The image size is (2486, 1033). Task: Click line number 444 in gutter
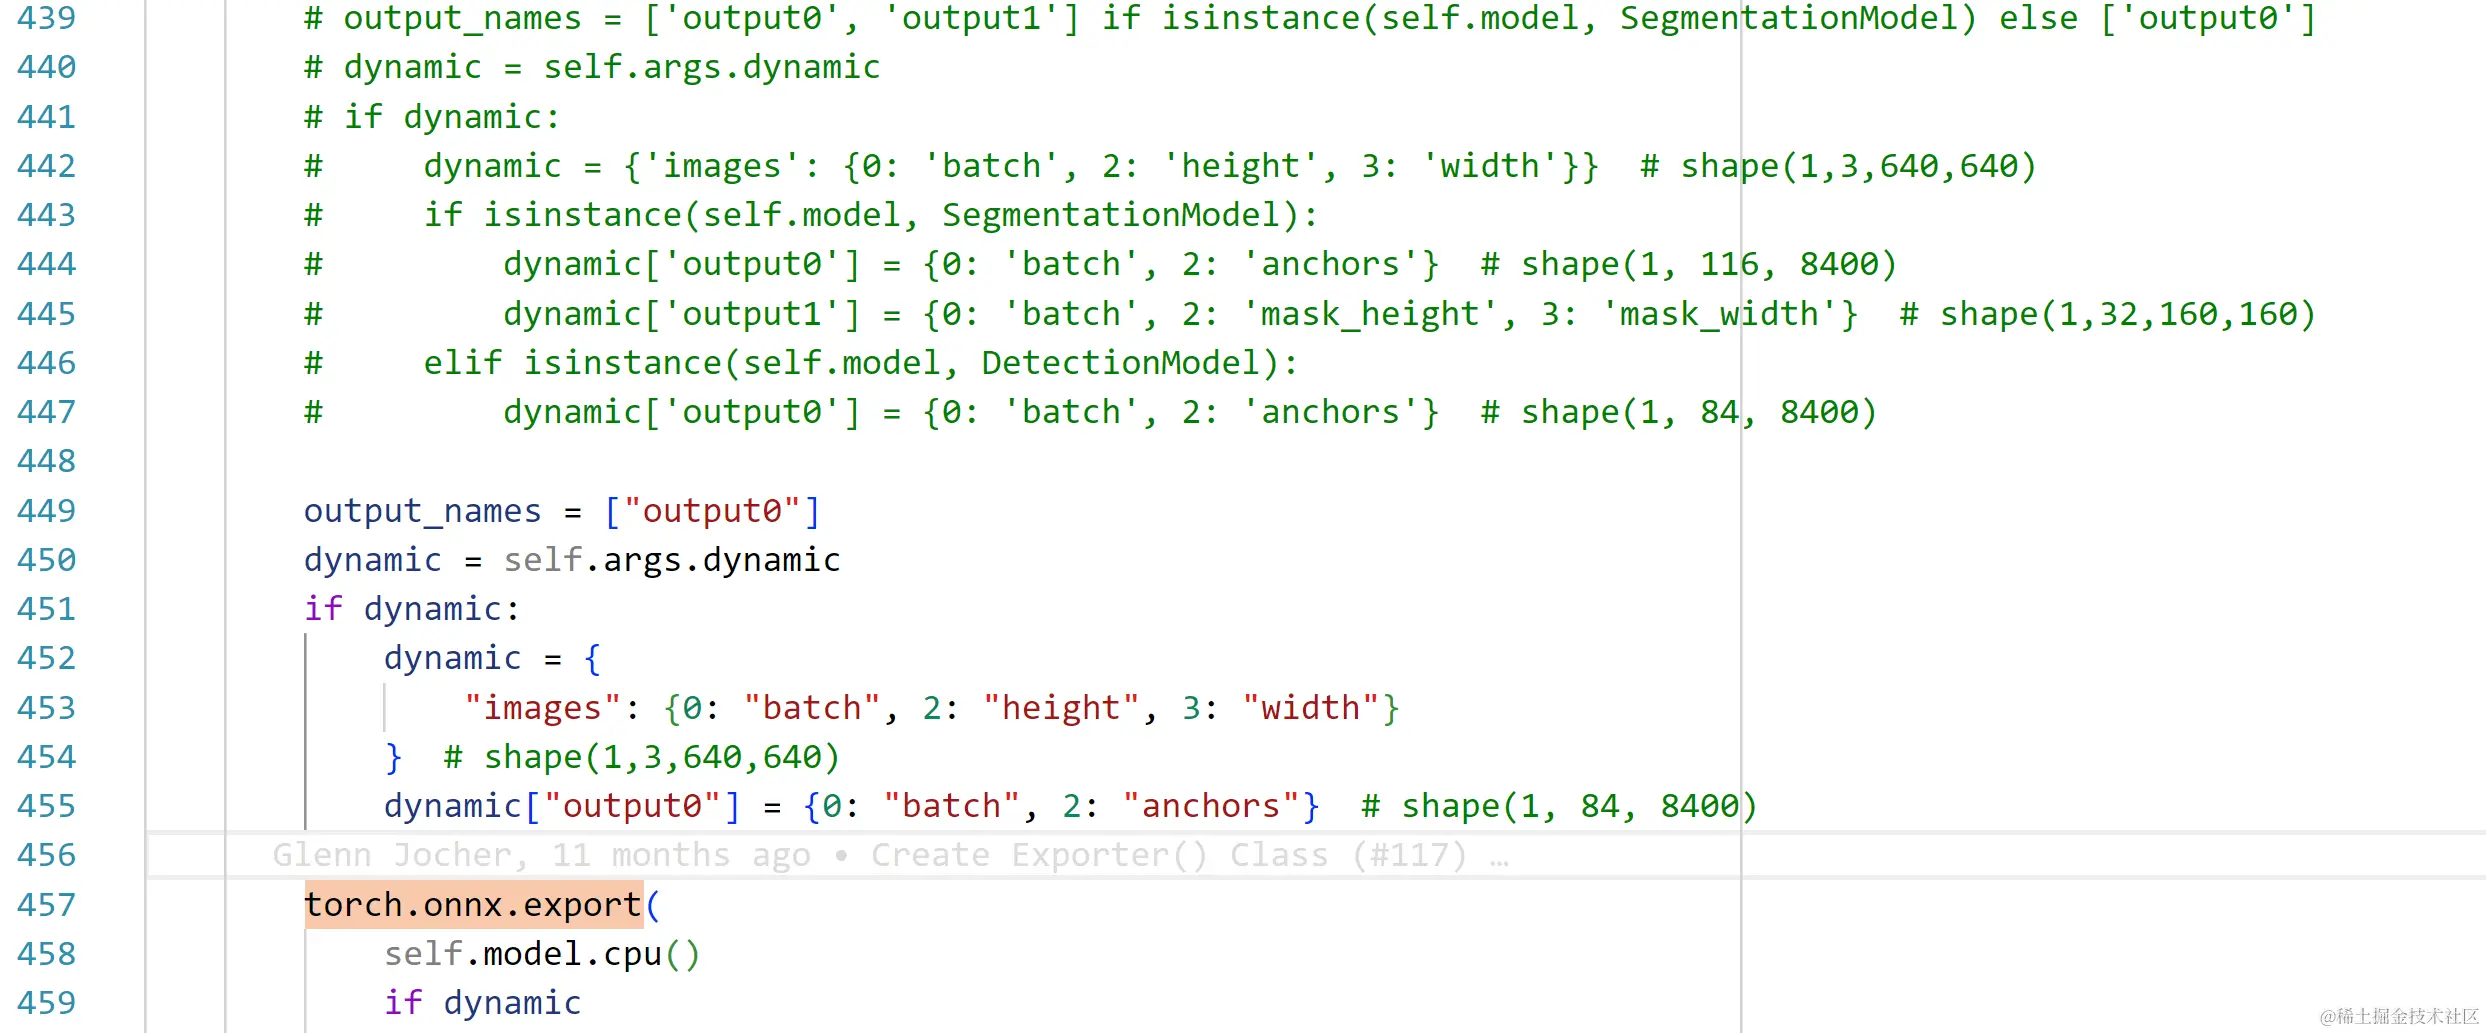[46, 264]
